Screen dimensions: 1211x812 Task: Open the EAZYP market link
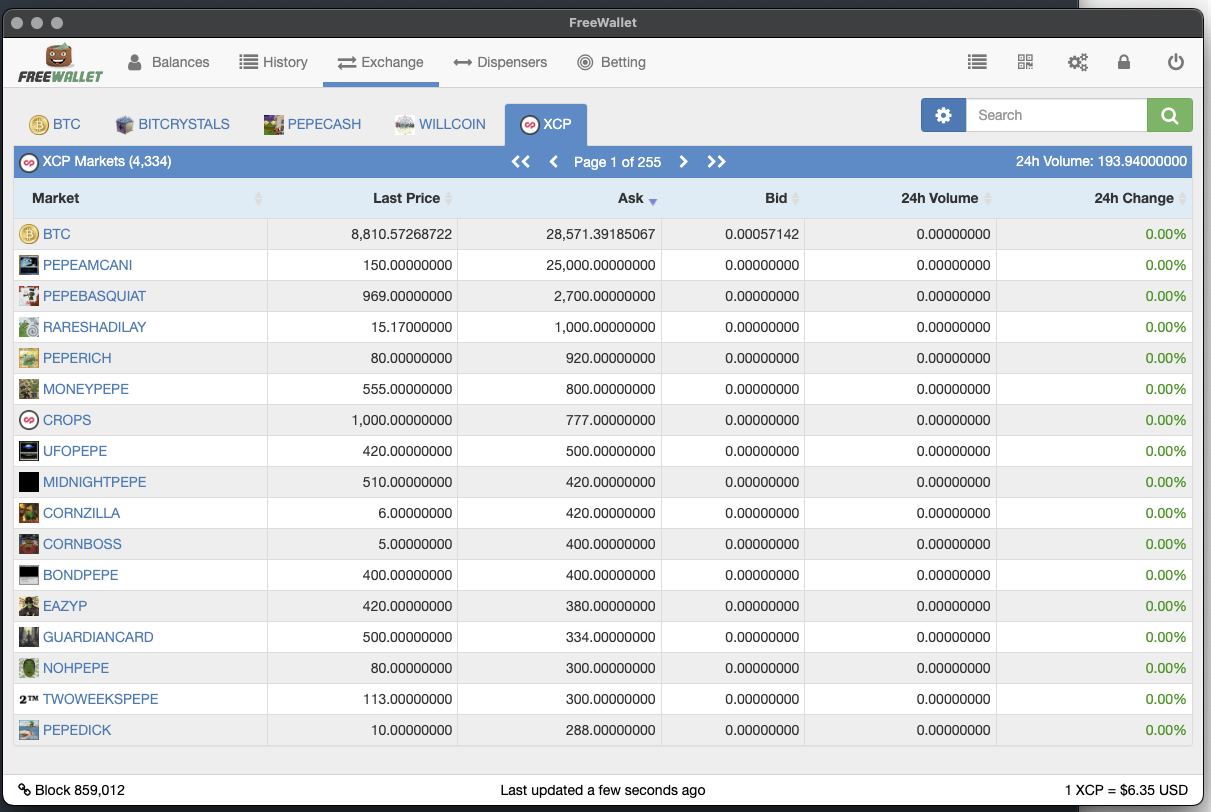tap(65, 606)
